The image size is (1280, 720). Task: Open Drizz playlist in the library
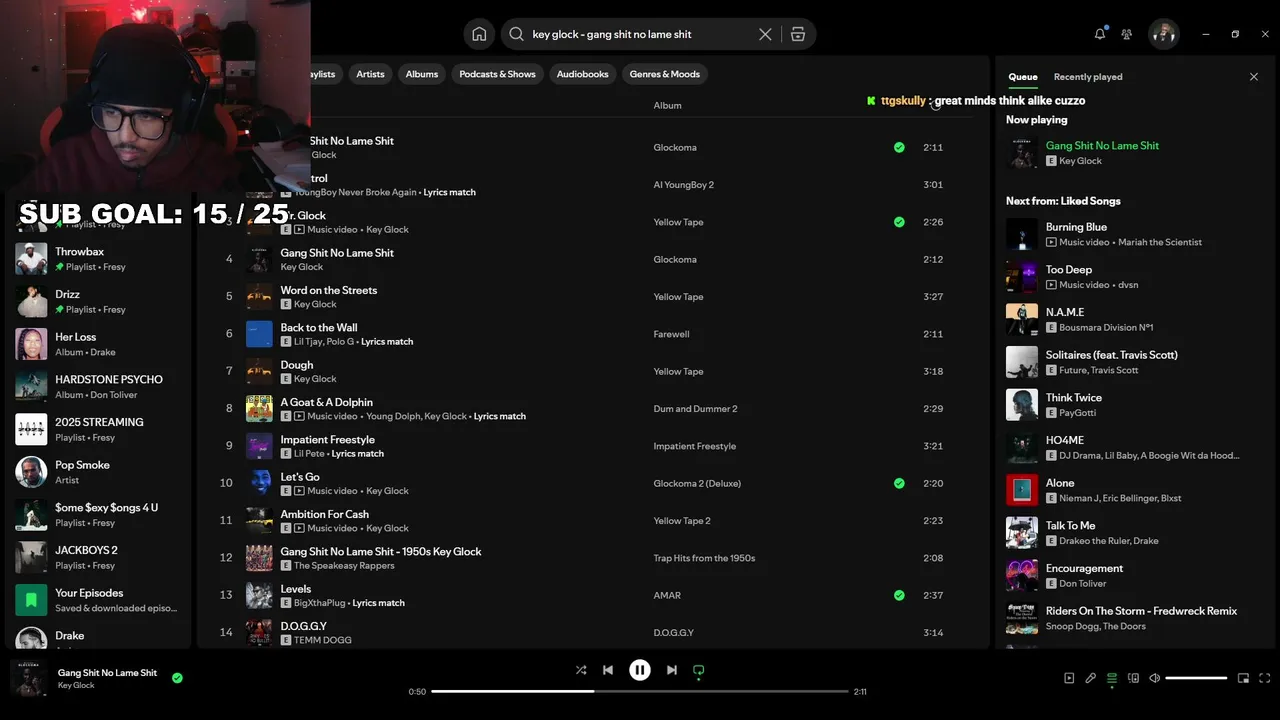(x=97, y=301)
